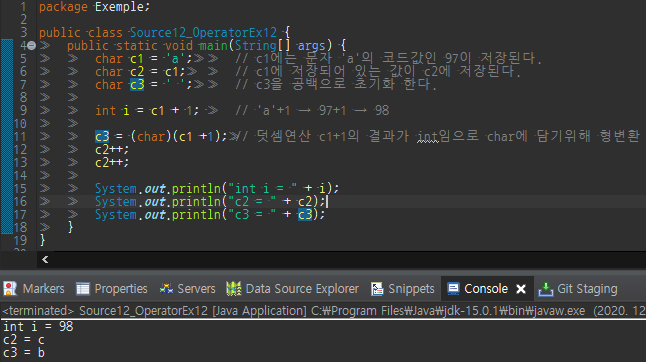Click highlighted c3 inside the println call
Viewport: 646px width, 362px height.
pos(305,214)
